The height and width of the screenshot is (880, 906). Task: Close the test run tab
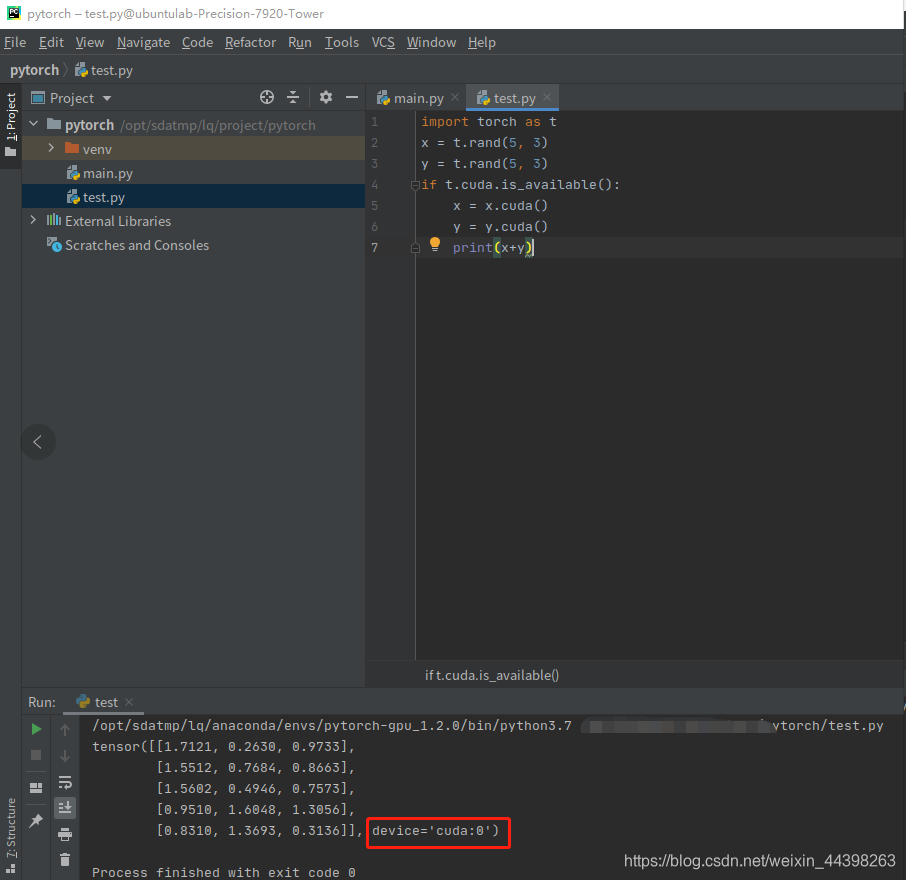point(129,701)
